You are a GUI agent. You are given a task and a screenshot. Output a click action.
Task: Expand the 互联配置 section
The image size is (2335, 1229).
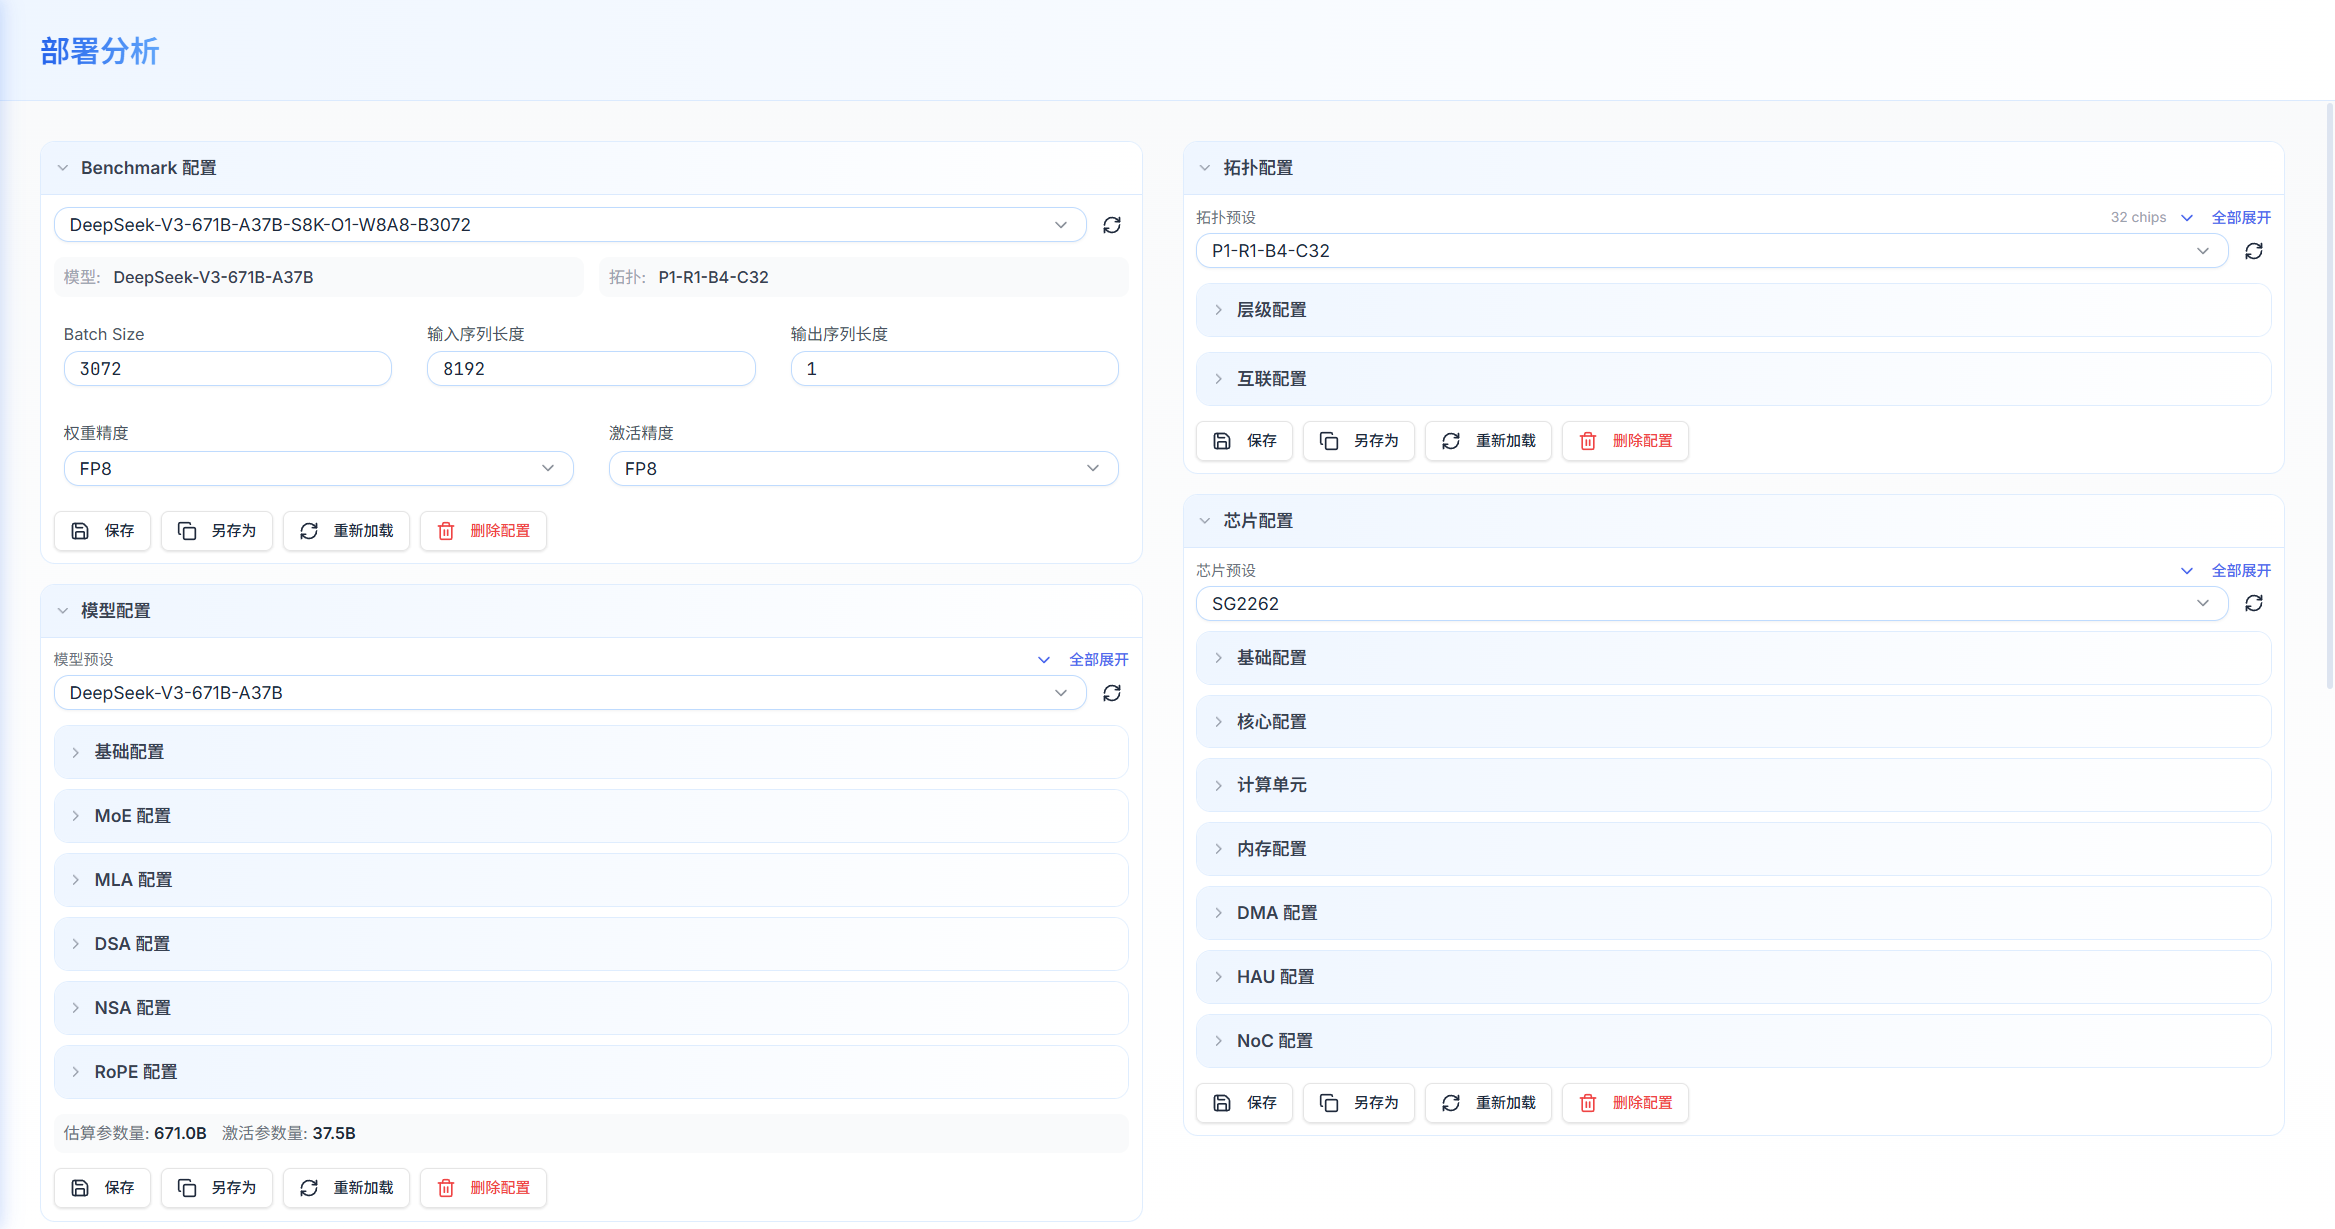tap(1271, 379)
